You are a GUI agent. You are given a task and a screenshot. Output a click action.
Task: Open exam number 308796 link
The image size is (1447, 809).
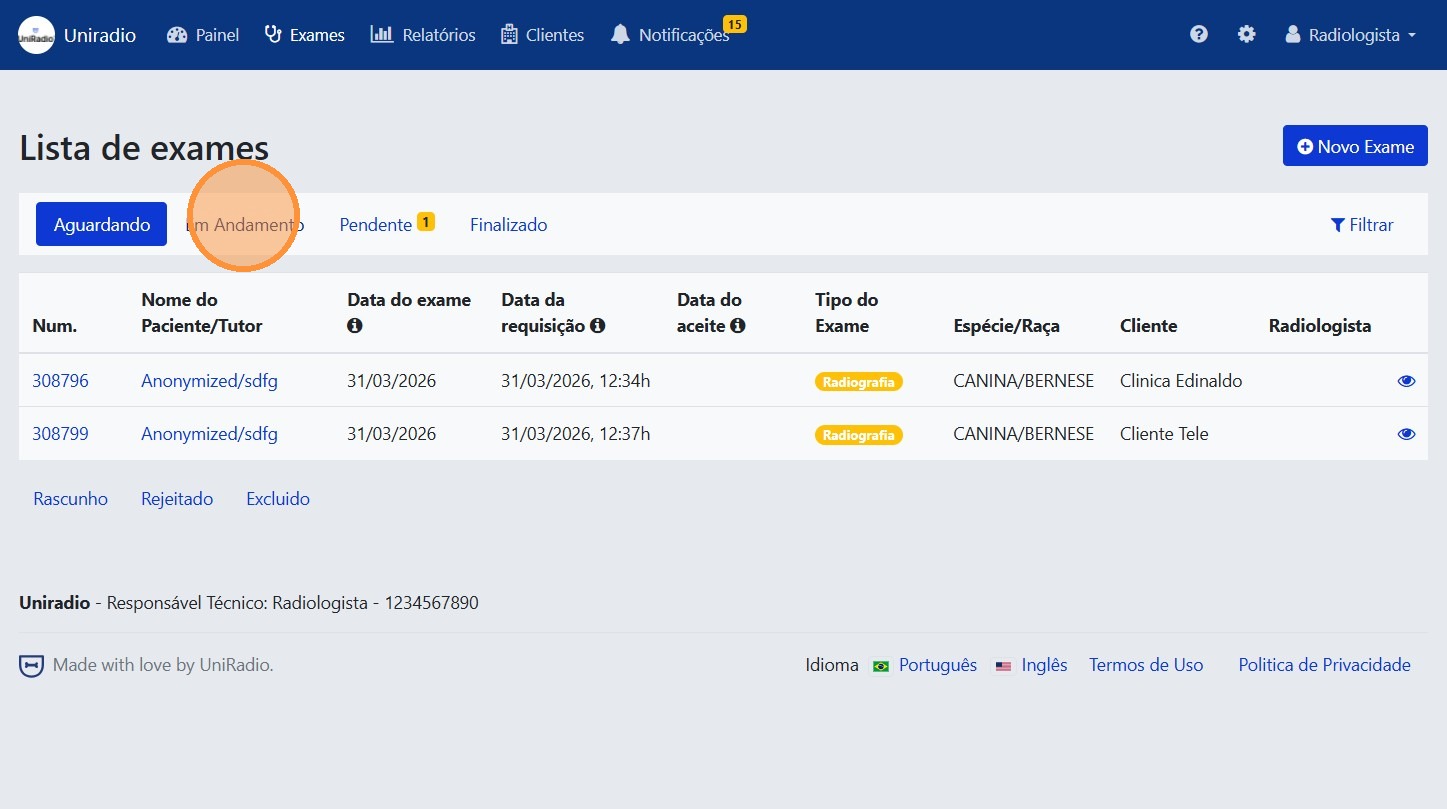coord(60,381)
